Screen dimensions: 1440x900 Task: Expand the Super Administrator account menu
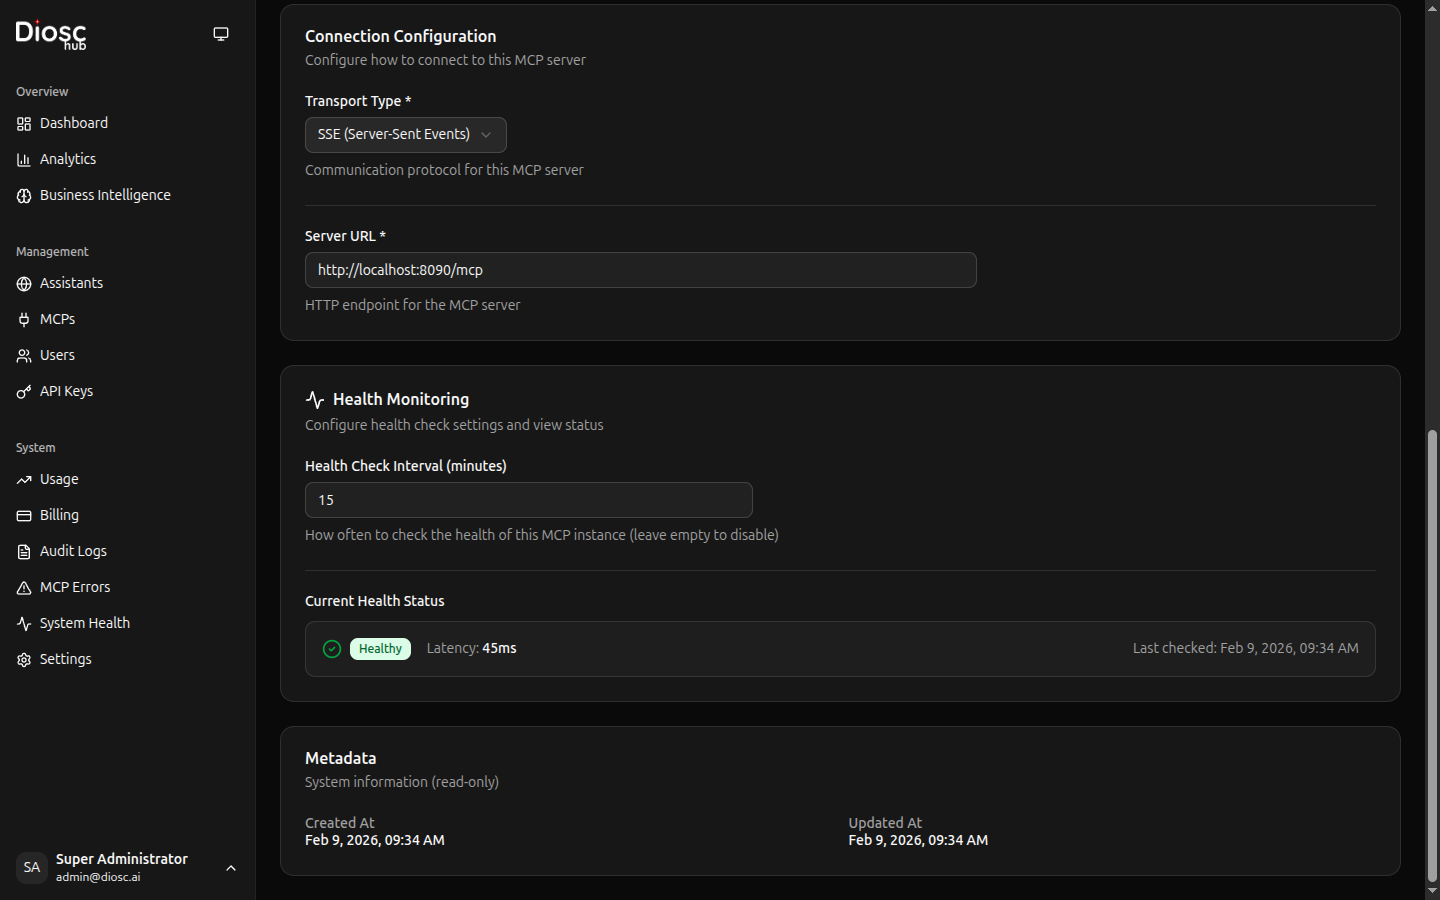click(231, 868)
